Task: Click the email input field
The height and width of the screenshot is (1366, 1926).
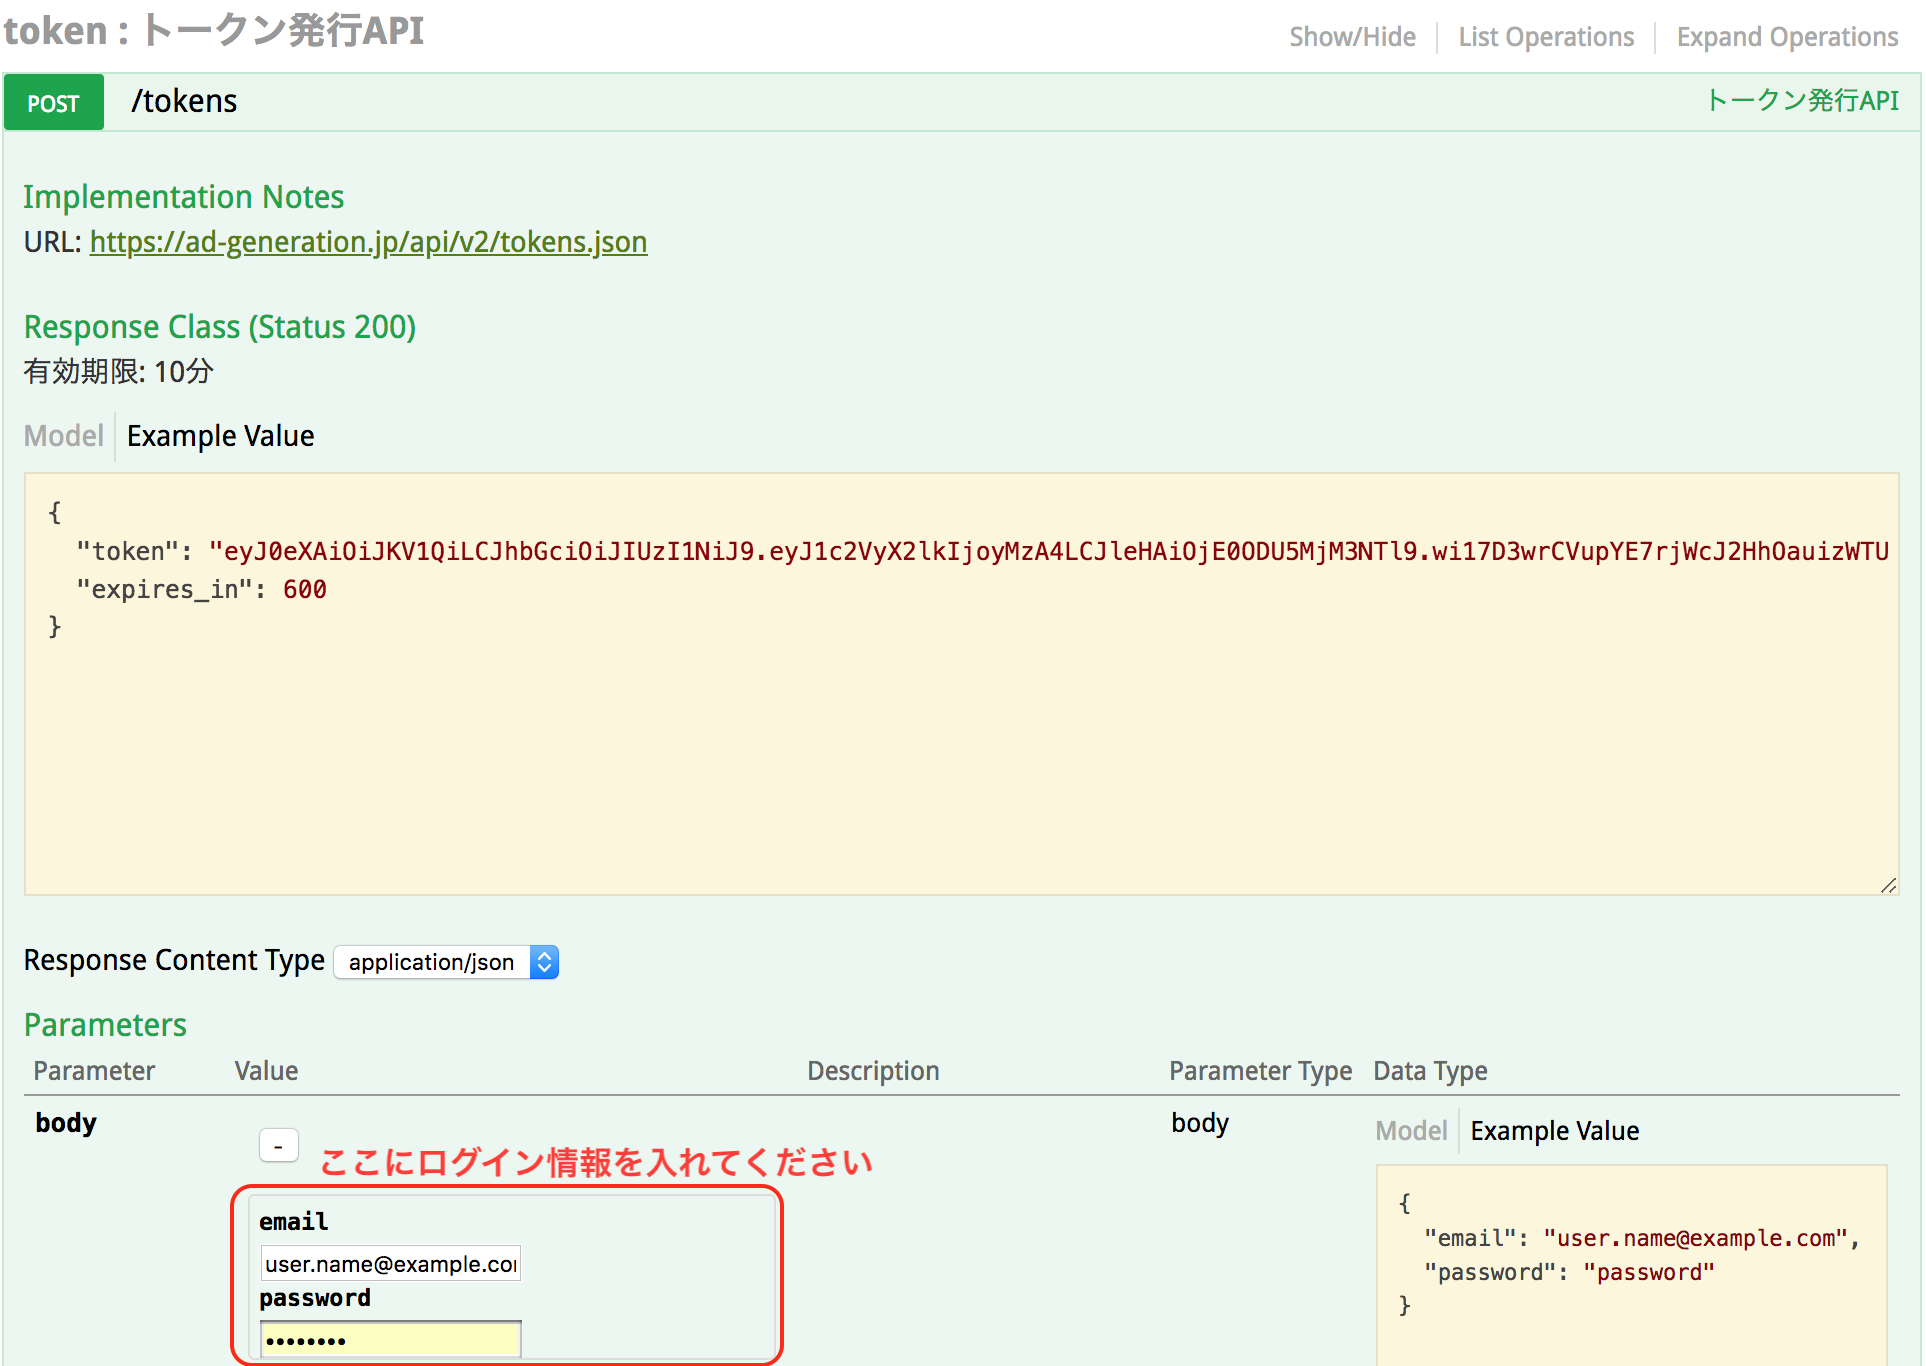Action: 390,1264
